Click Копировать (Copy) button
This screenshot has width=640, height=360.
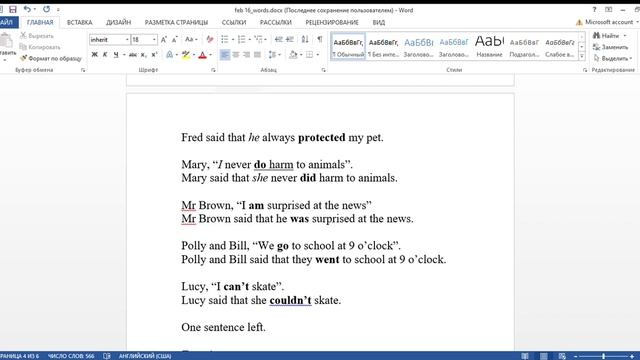pos(40,47)
